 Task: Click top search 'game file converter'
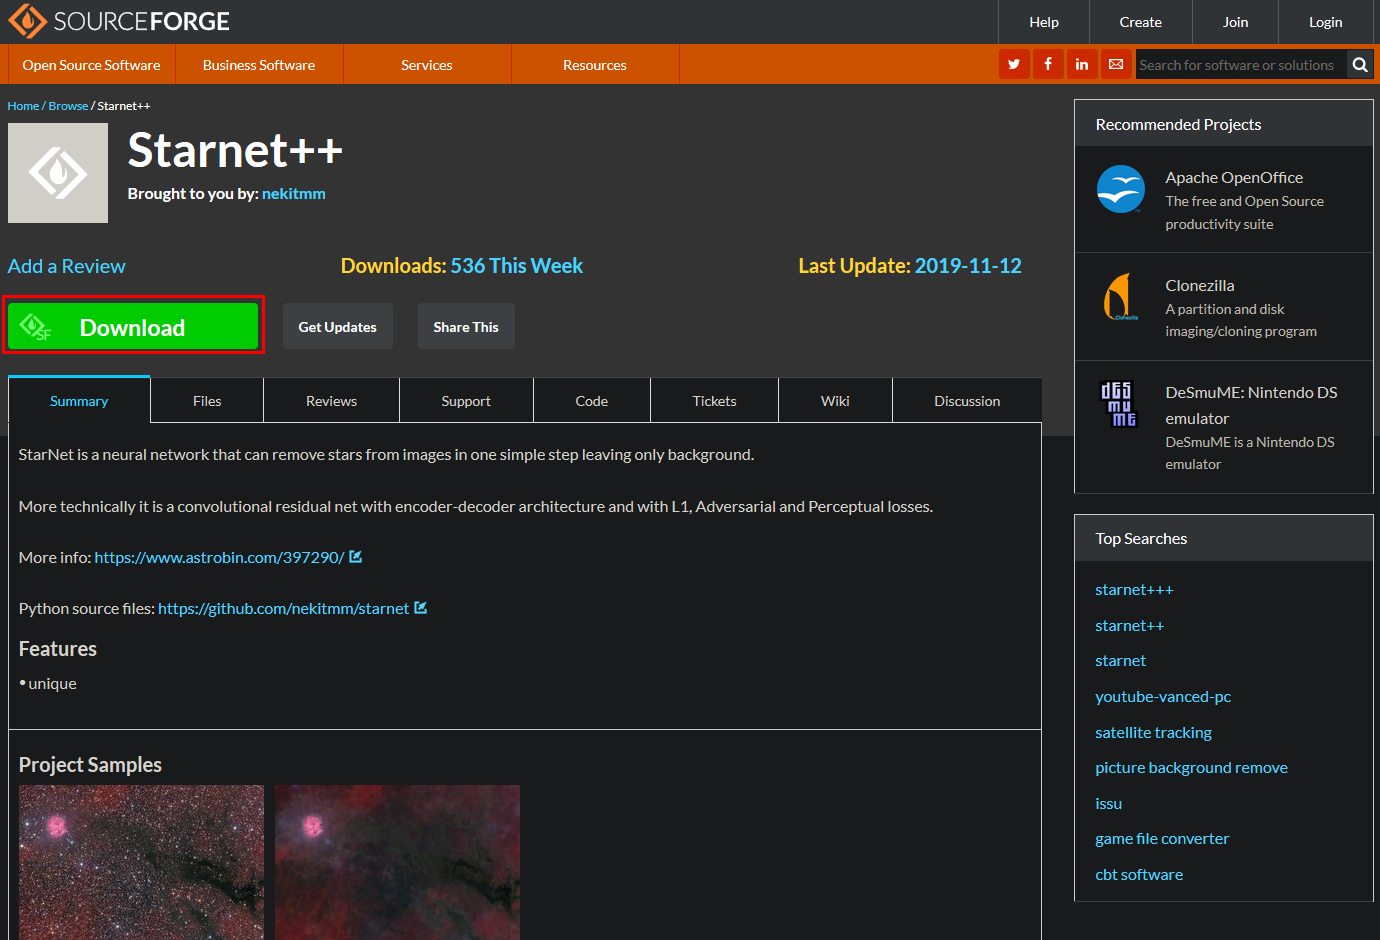(x=1162, y=839)
